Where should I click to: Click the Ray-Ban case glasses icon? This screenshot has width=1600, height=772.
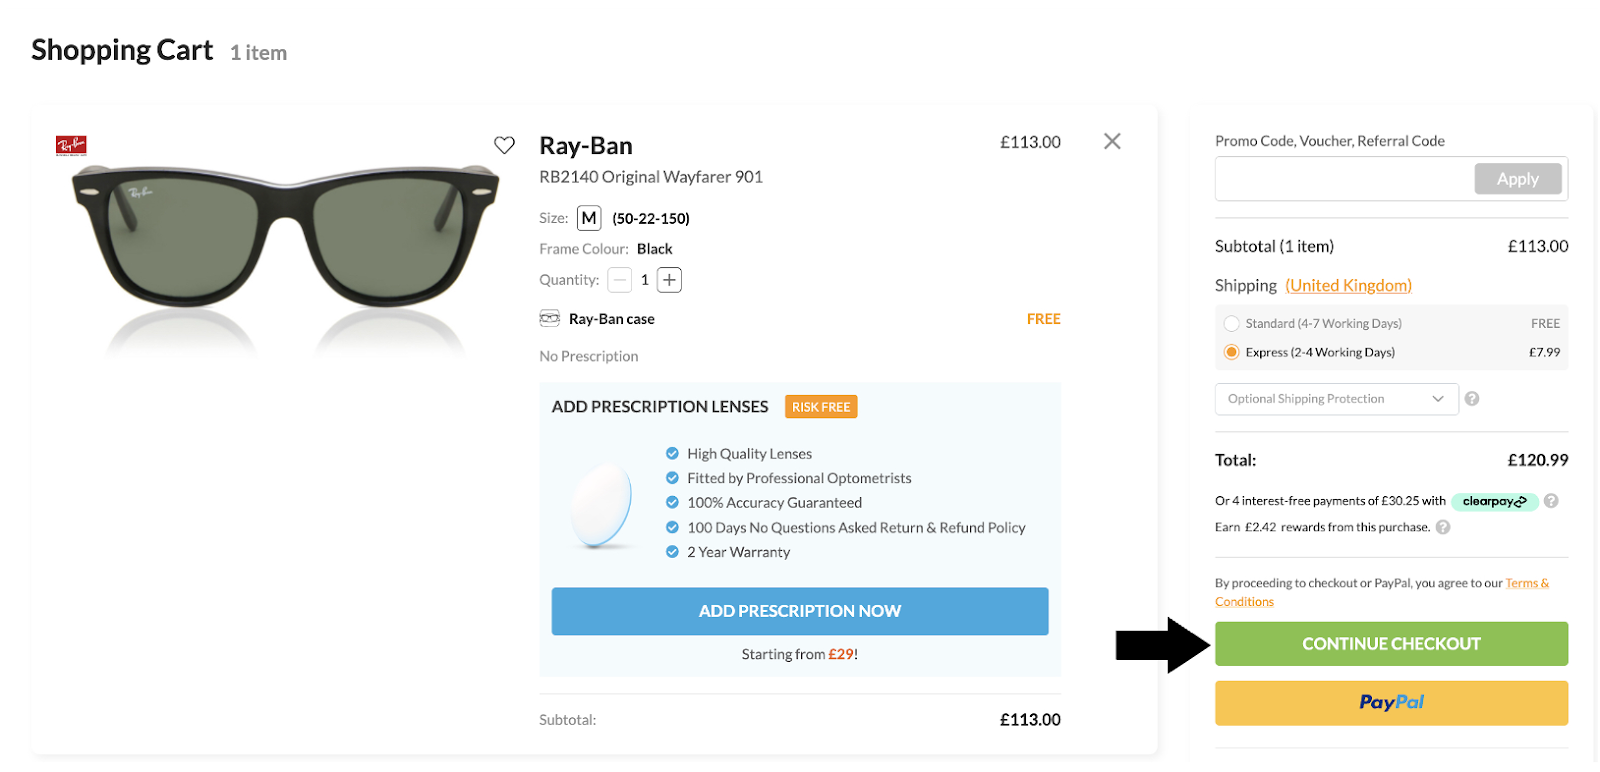[x=550, y=318]
